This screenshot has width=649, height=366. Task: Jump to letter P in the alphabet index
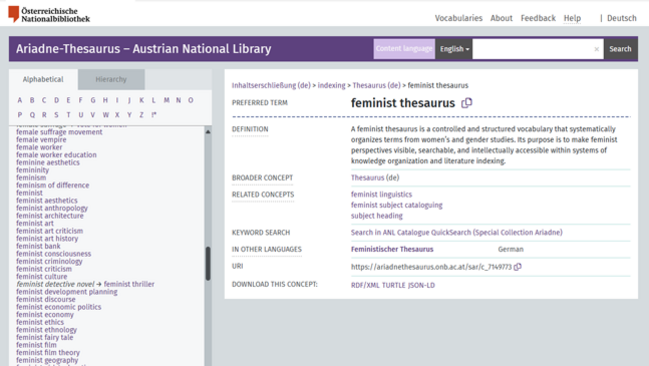point(19,115)
